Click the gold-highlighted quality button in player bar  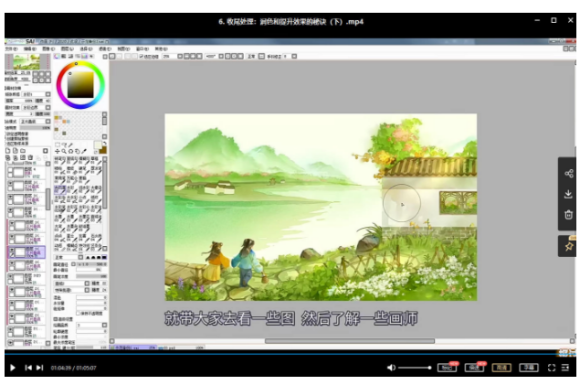point(502,368)
